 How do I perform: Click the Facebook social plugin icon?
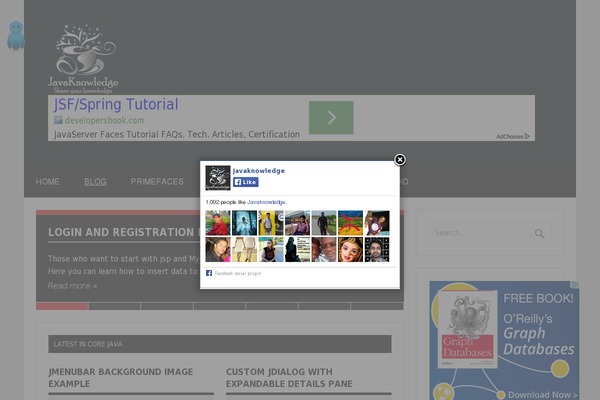click(x=209, y=273)
